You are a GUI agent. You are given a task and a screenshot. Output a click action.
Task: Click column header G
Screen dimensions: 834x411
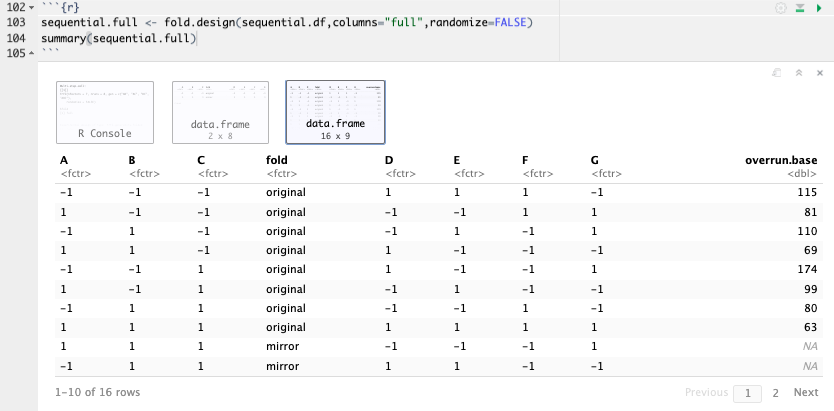click(x=594, y=160)
